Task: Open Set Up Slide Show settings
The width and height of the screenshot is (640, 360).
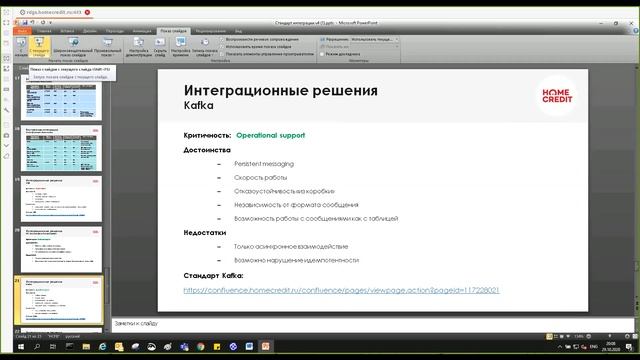Action: pos(138,47)
